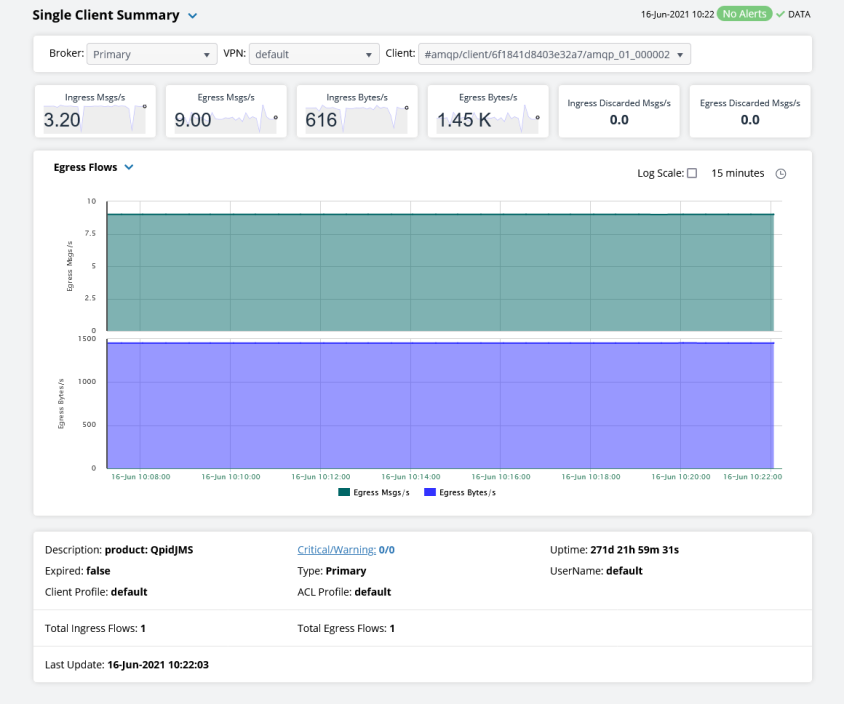The width and height of the screenshot is (844, 704).
Task: Click the 15 minutes time range label
Action: click(x=737, y=174)
